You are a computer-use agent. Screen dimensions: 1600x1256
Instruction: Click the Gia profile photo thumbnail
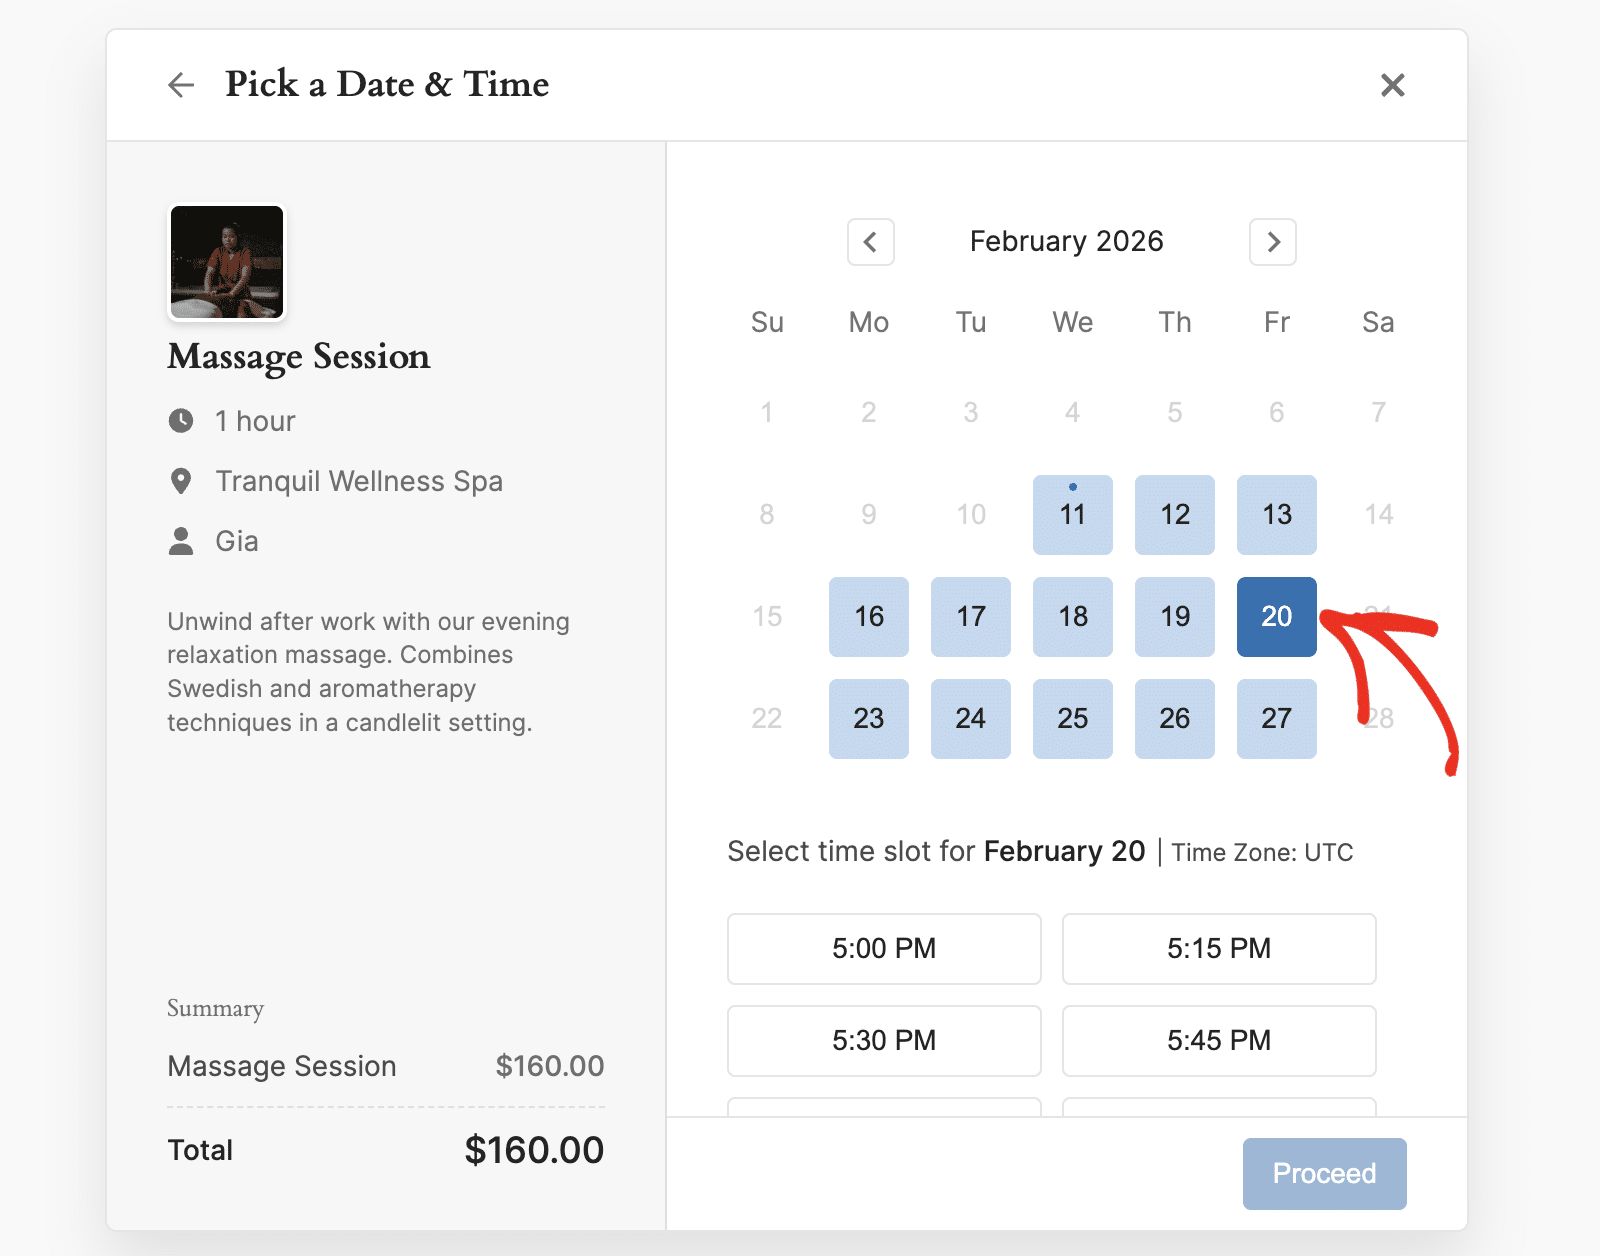coord(226,262)
